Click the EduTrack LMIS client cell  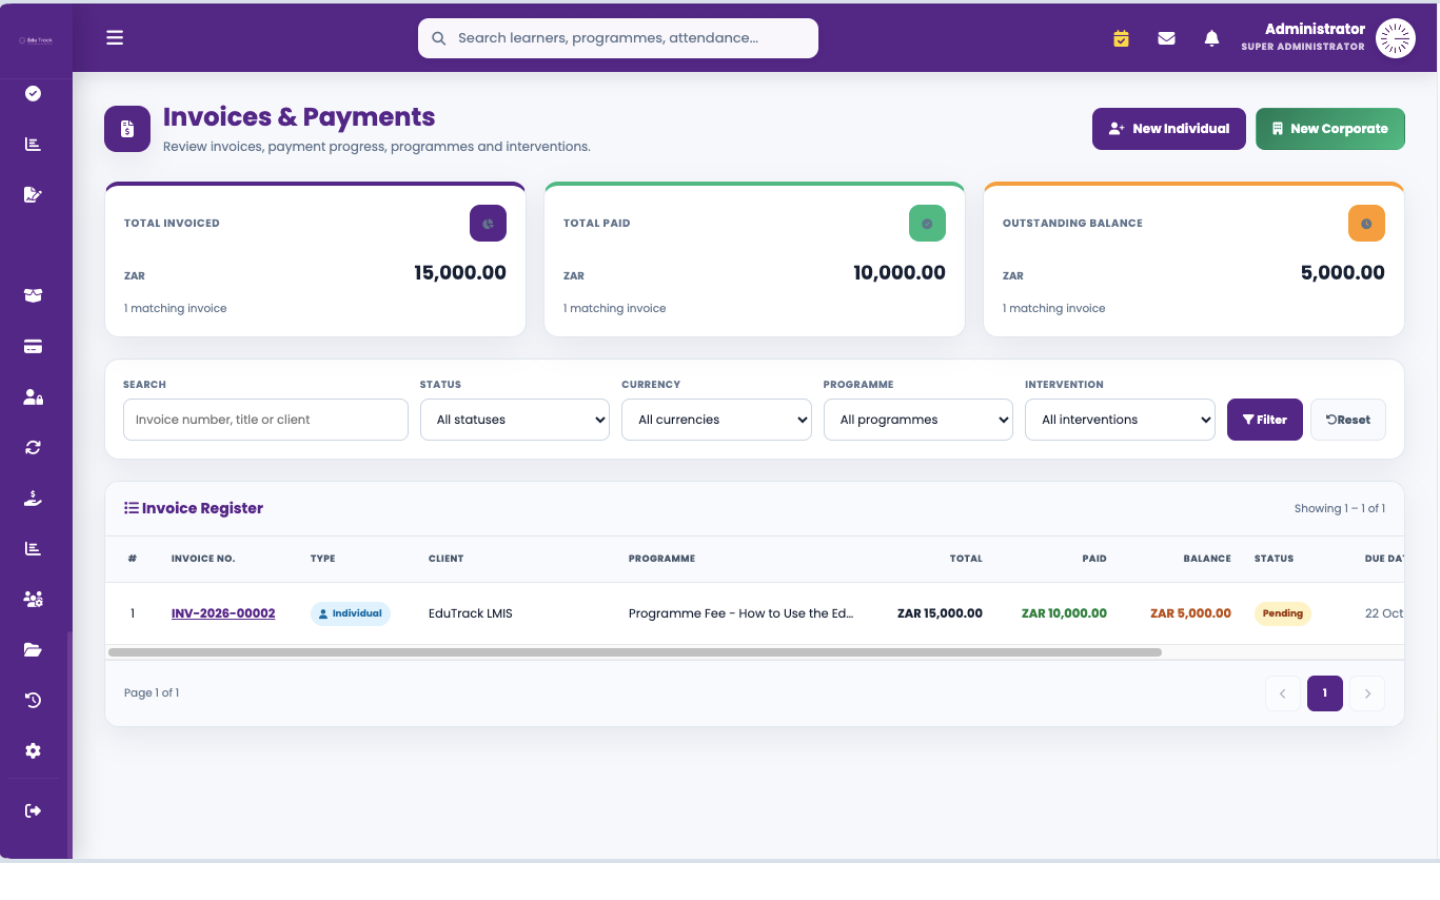[470, 613]
